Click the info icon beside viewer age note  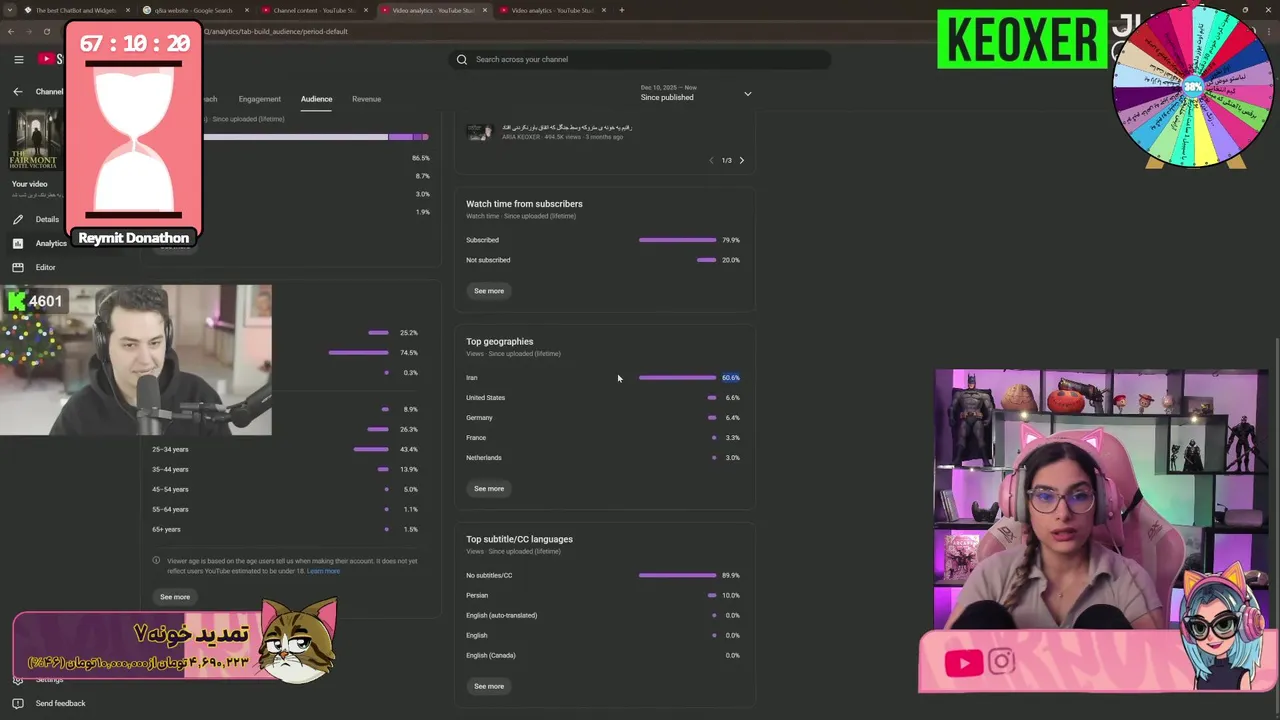point(156,561)
